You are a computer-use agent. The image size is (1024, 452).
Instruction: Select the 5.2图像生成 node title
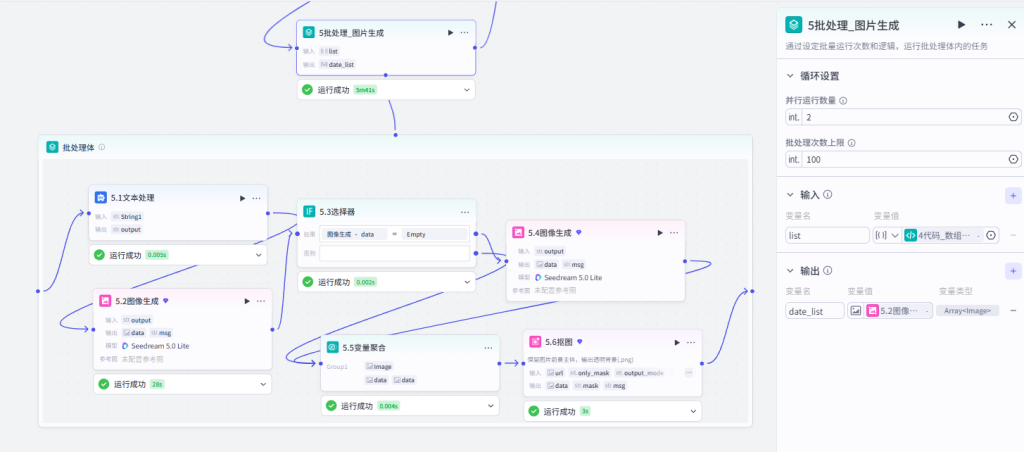136,301
